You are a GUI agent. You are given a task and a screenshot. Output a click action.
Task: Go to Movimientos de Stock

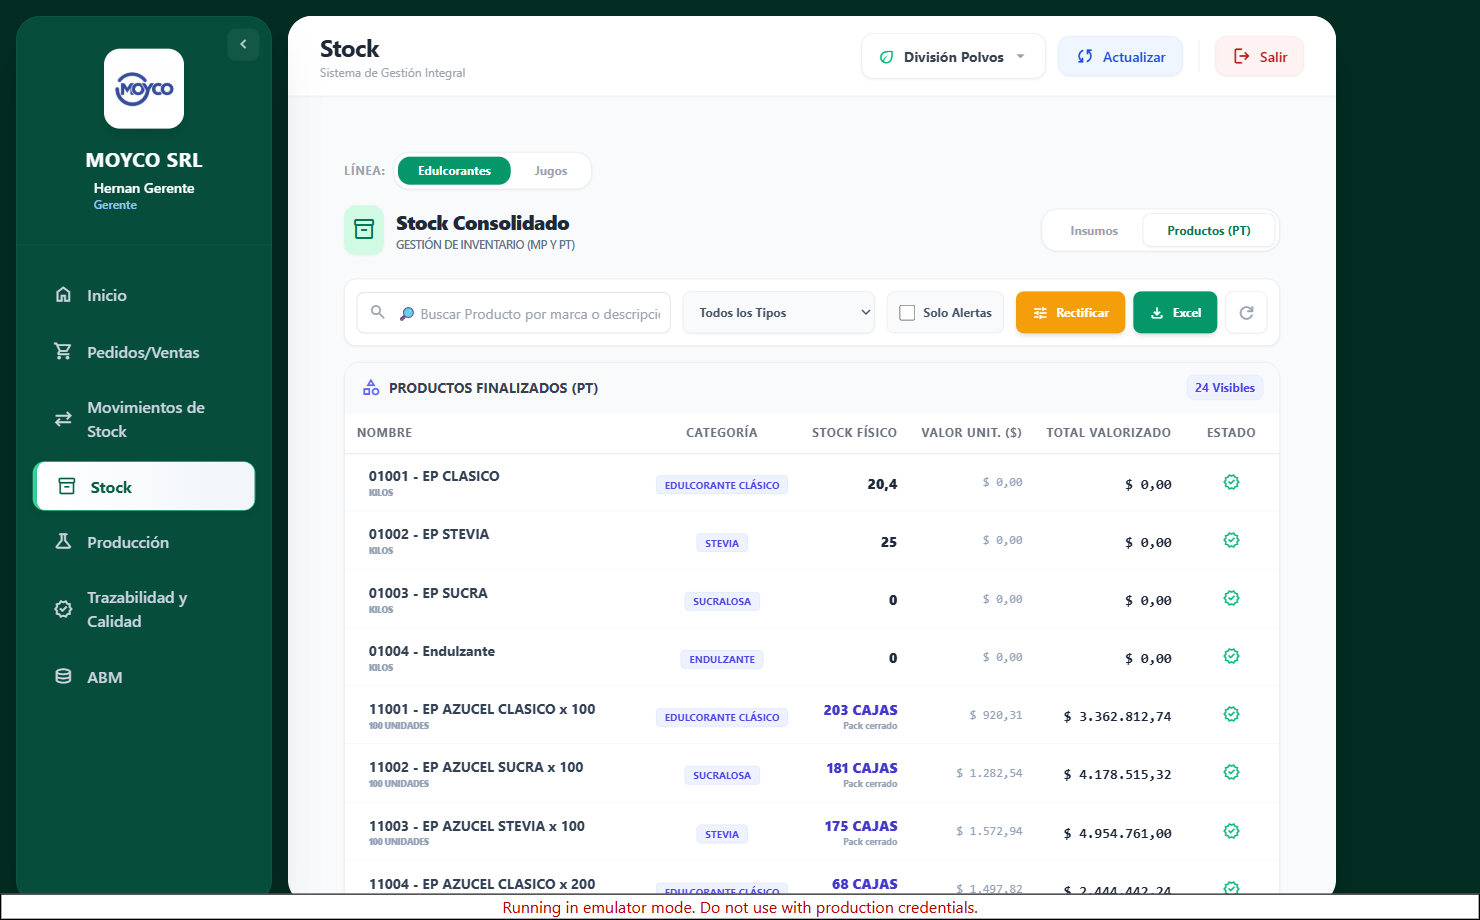click(x=144, y=419)
